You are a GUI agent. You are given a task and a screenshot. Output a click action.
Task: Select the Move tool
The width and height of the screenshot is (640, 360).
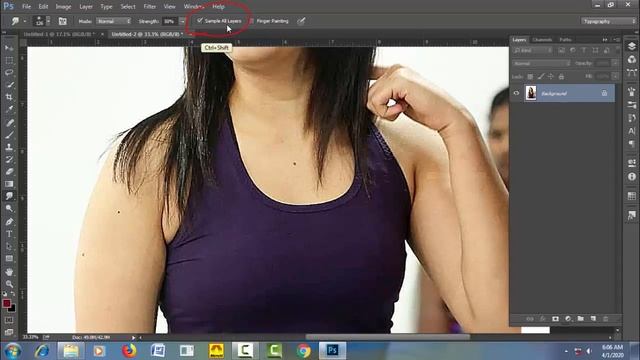9,48
